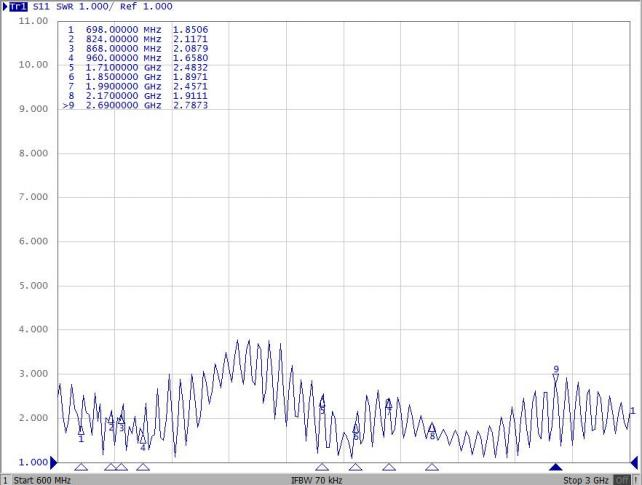Click the IFBW 70 kHz setting
The image size is (642, 485).
316,480
